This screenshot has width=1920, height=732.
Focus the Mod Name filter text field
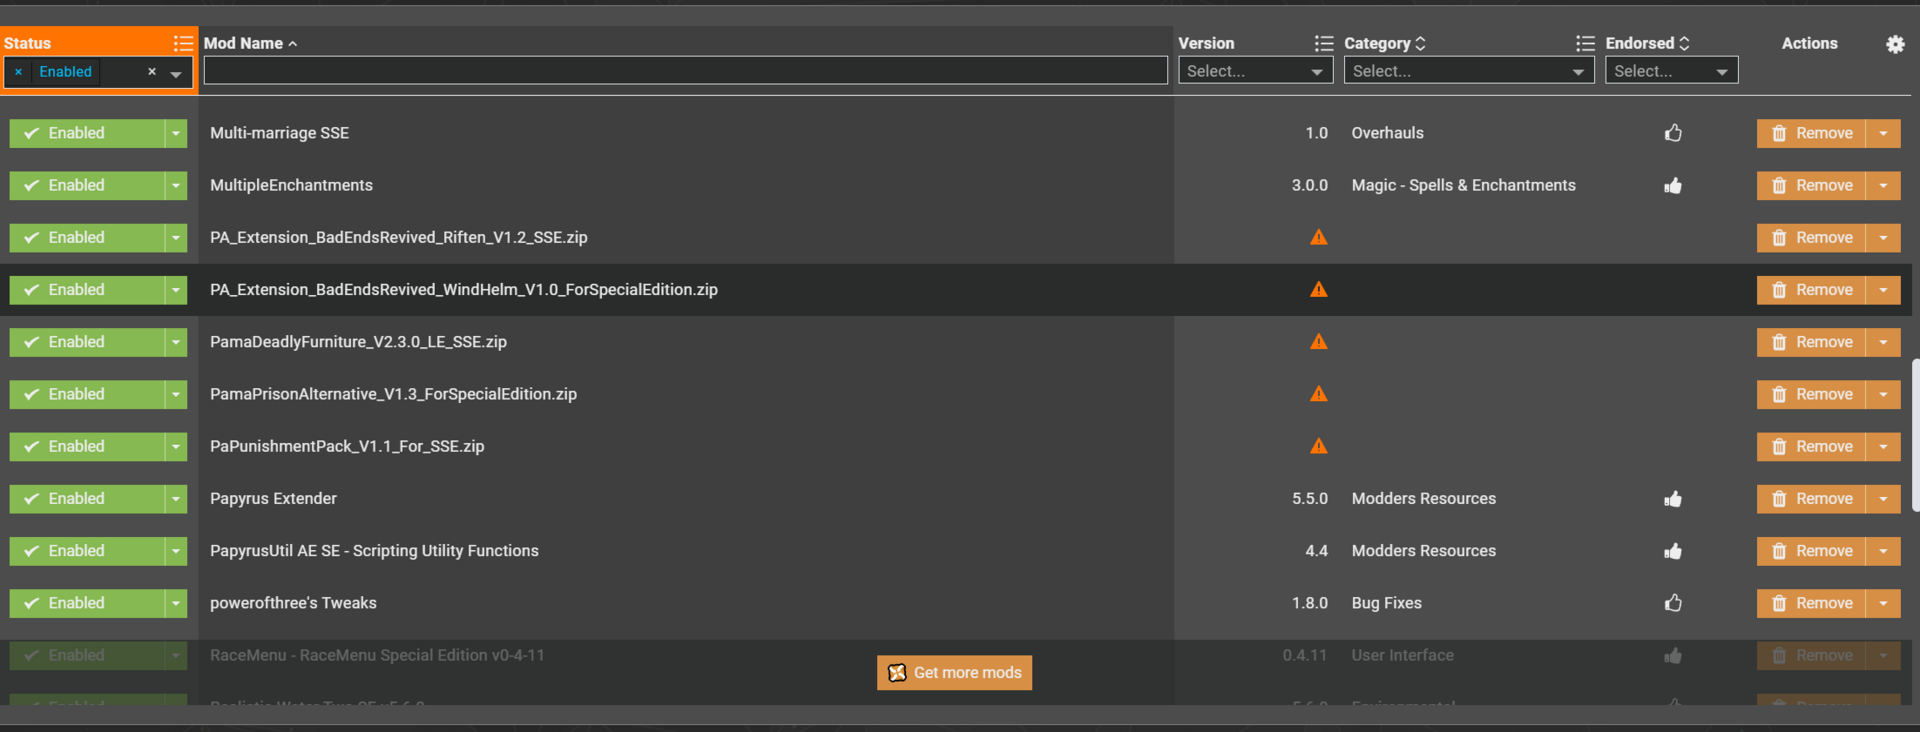[686, 70]
